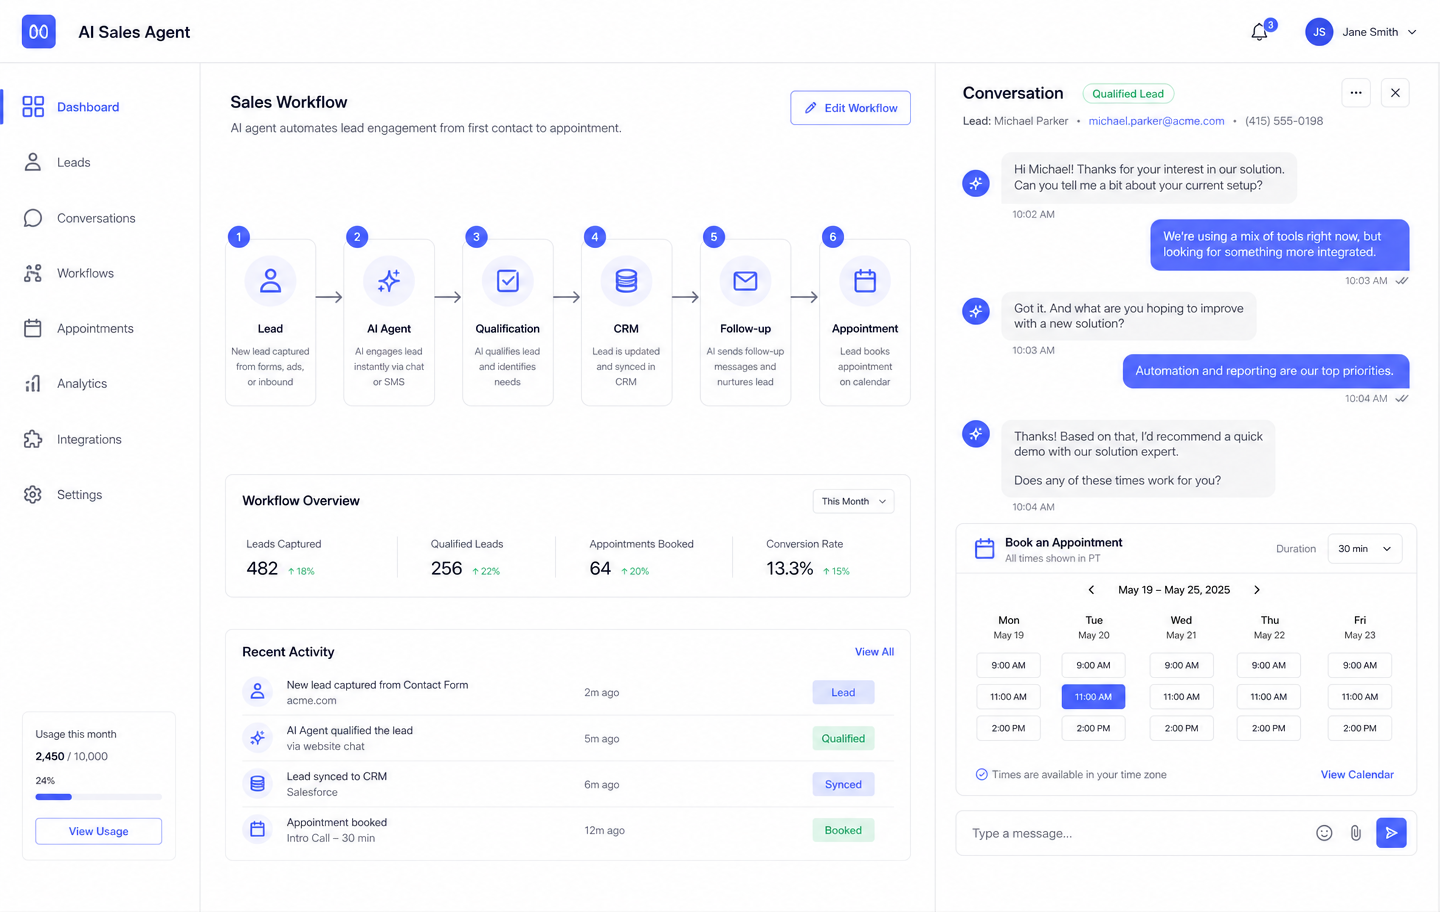Select Wed May 21 2:00 PM slot
Image resolution: width=1440 pixels, height=912 pixels.
click(1181, 728)
